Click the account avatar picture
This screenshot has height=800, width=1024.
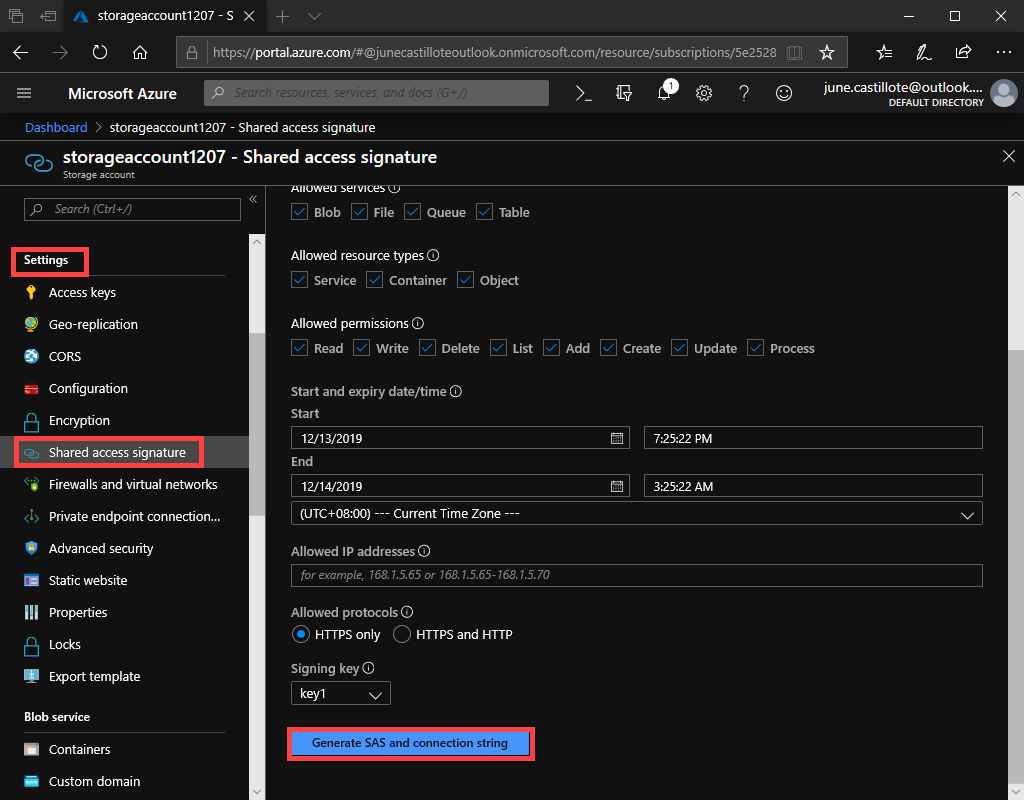point(1003,93)
